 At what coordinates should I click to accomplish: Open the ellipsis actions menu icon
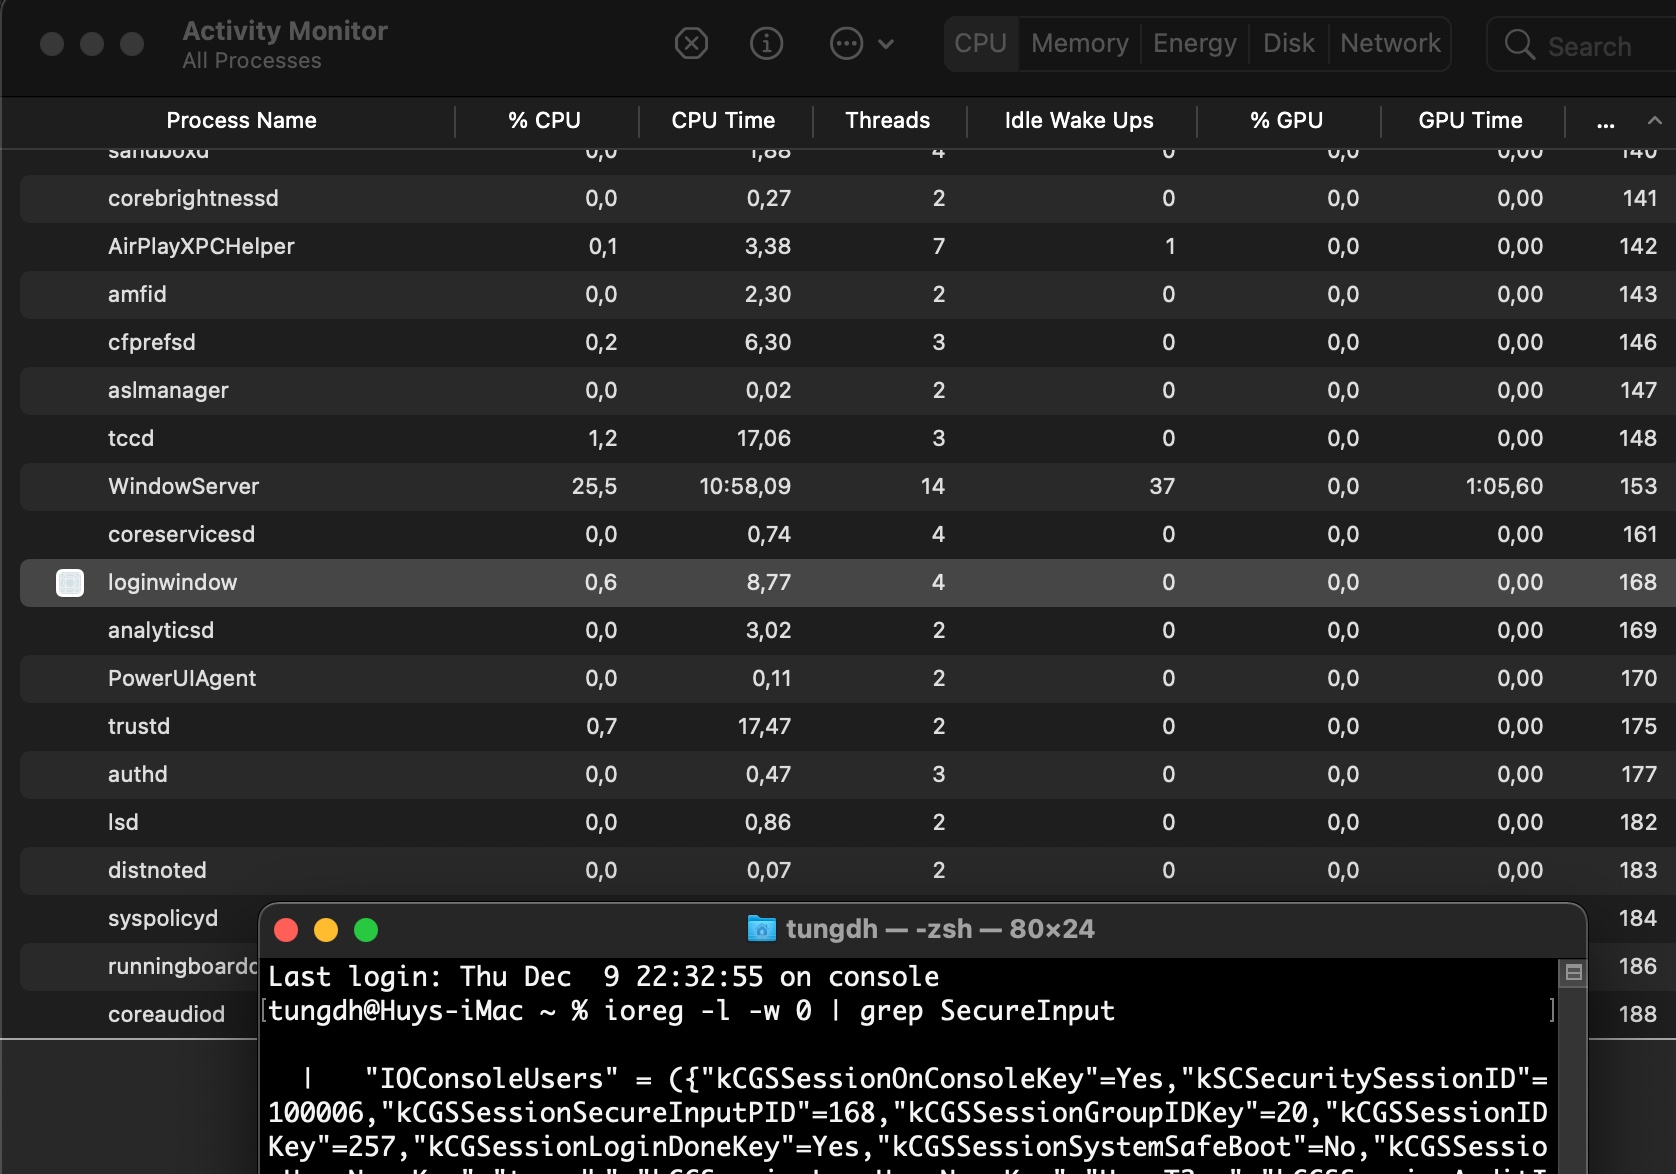tap(846, 43)
